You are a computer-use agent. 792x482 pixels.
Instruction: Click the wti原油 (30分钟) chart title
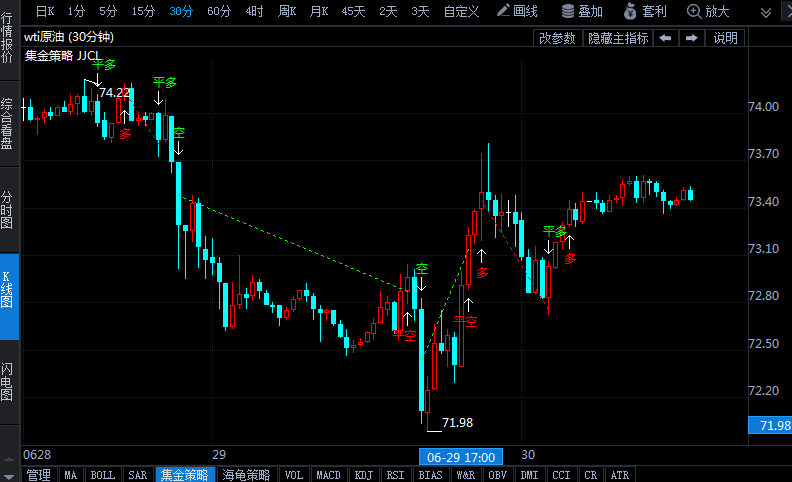(x=69, y=37)
